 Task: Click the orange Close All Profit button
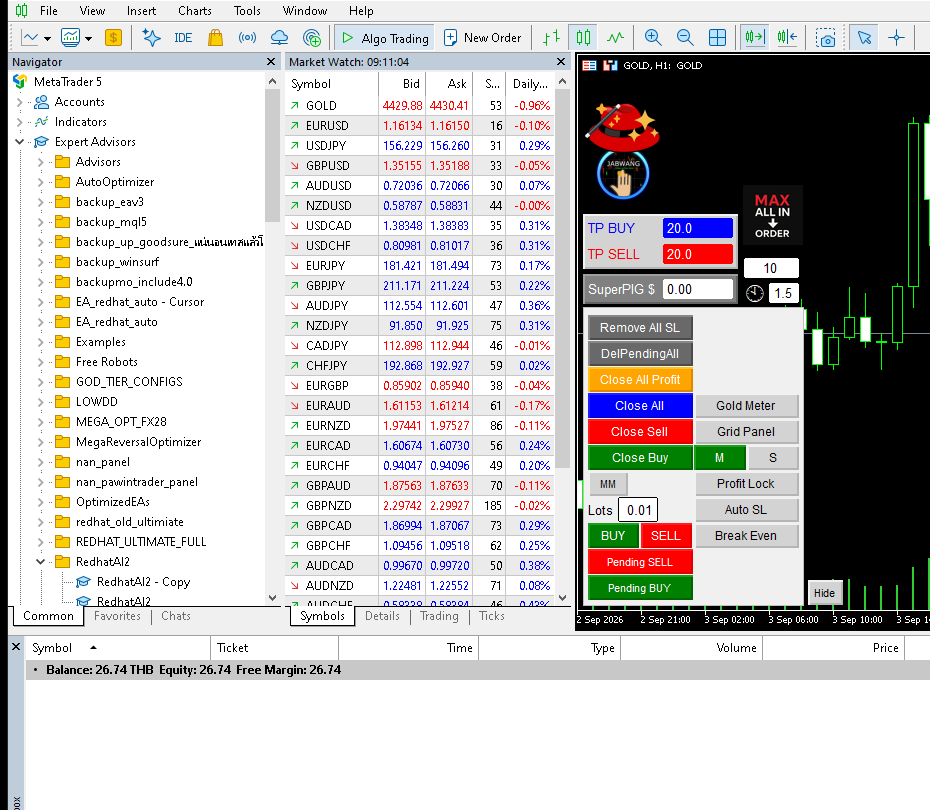640,380
